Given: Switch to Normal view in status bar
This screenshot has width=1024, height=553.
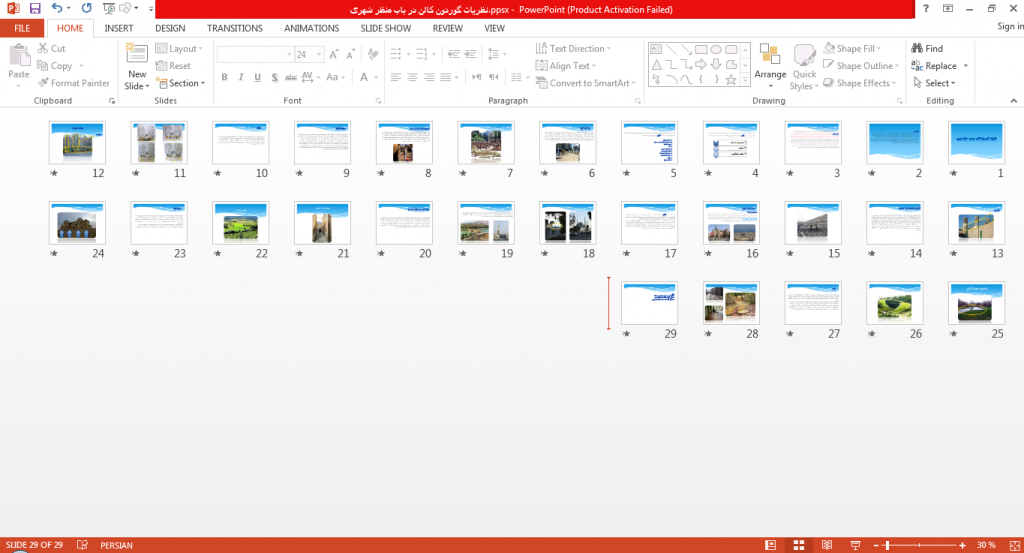Looking at the screenshot, I should point(771,545).
